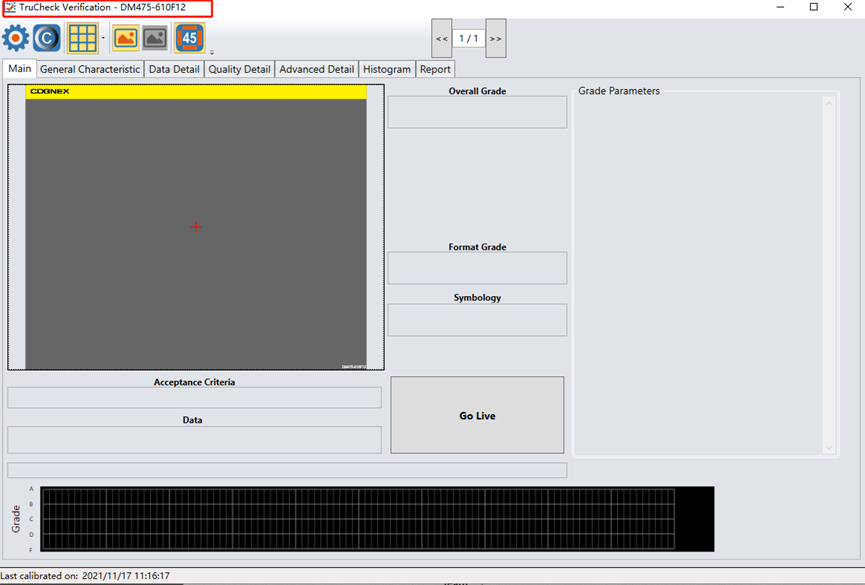The image size is (865, 585).
Task: Click the blue C calibration icon
Action: [47, 39]
